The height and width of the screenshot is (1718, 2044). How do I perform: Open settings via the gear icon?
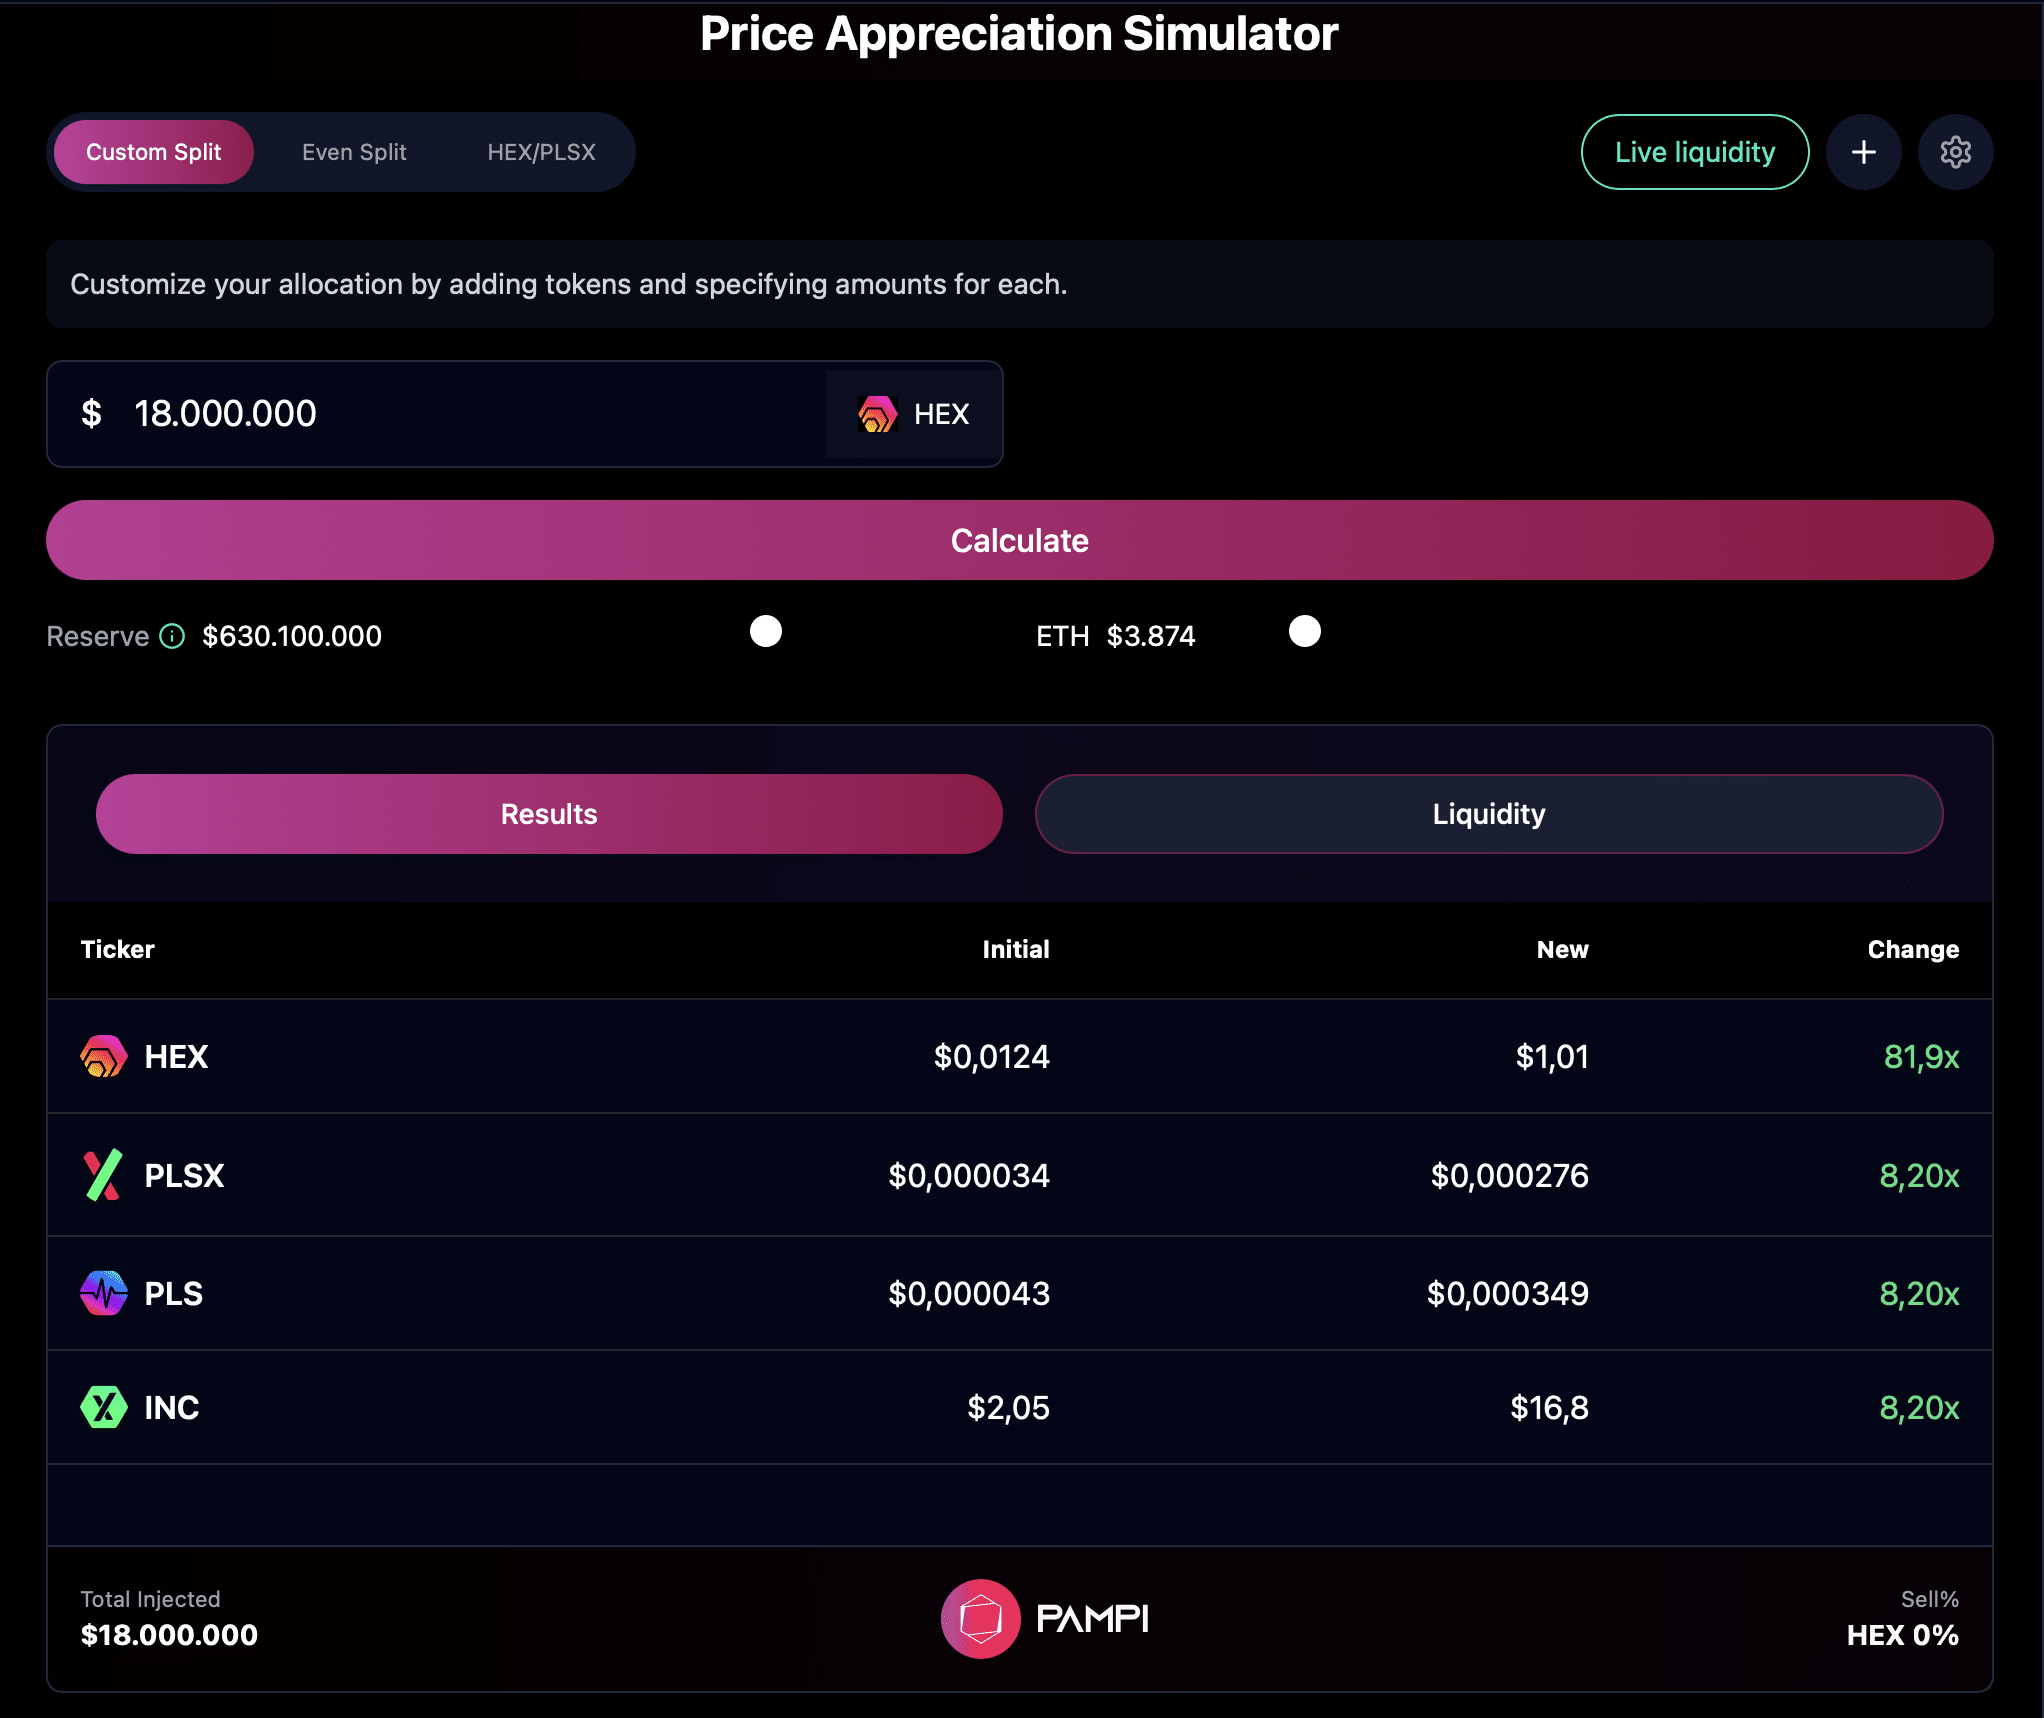point(1955,152)
